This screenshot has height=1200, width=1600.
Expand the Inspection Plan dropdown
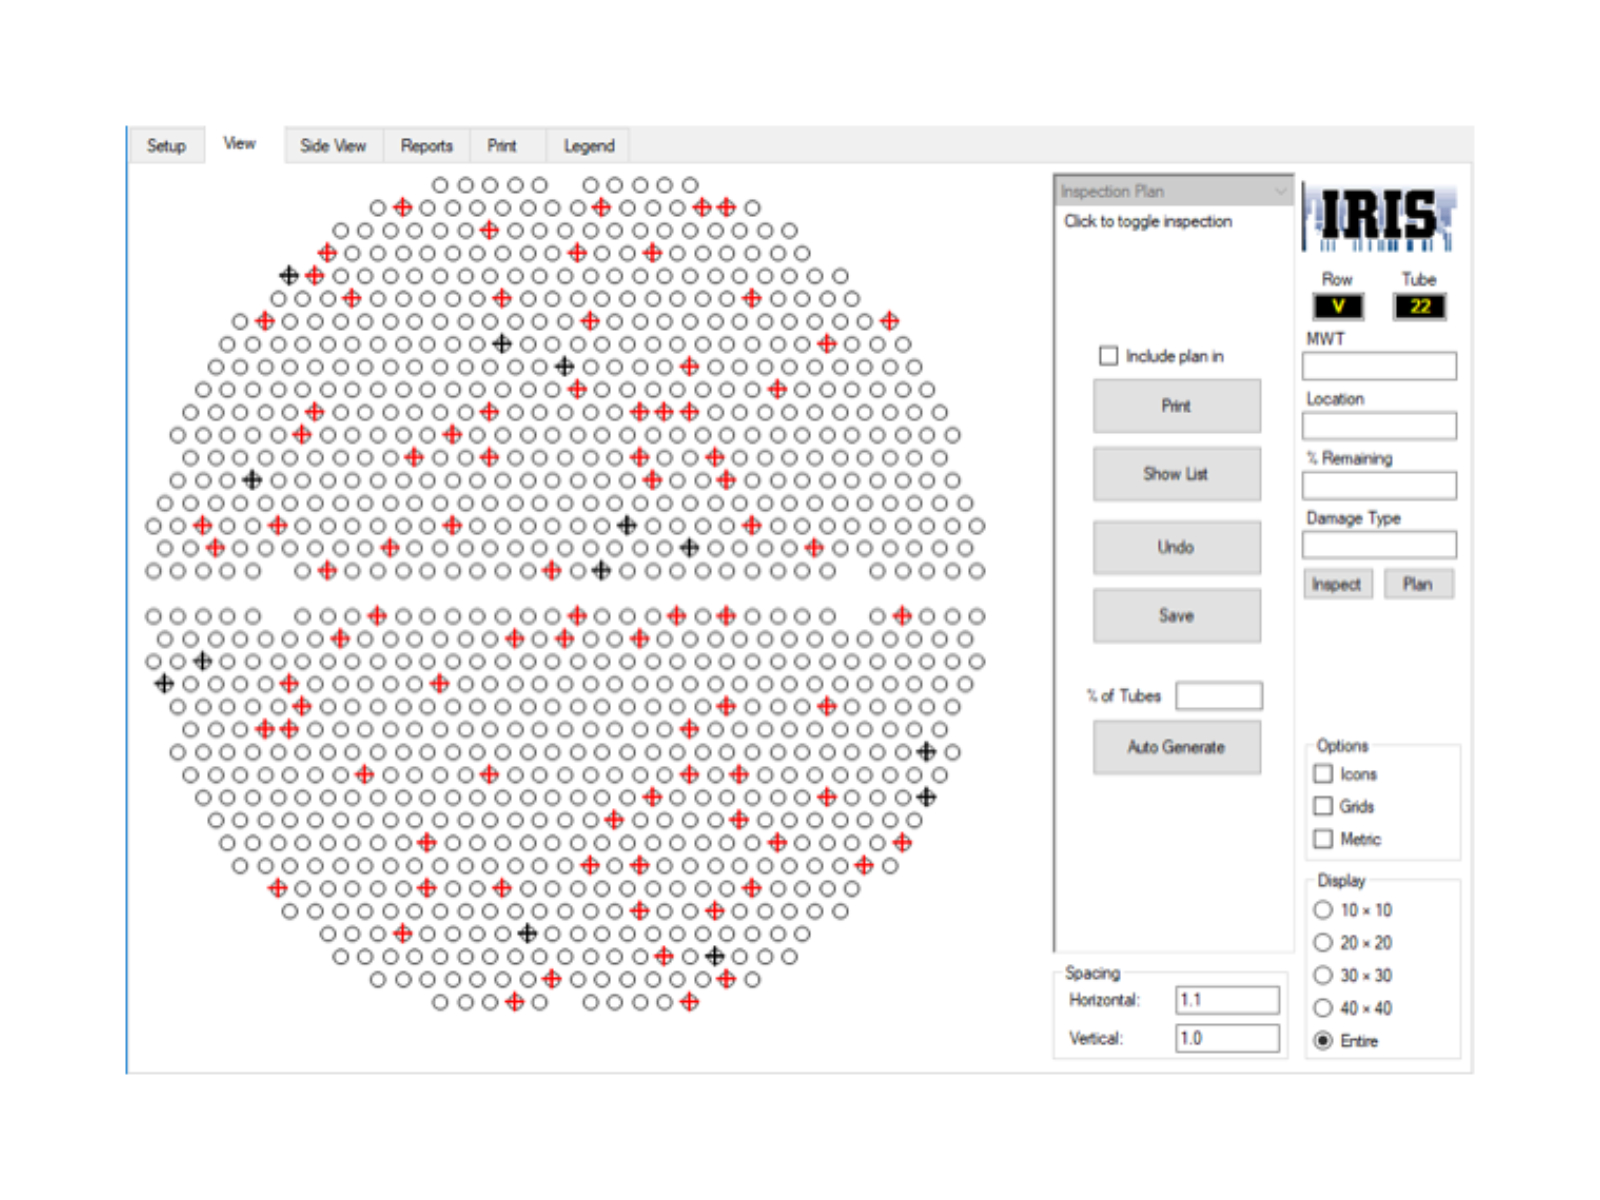click(1174, 191)
